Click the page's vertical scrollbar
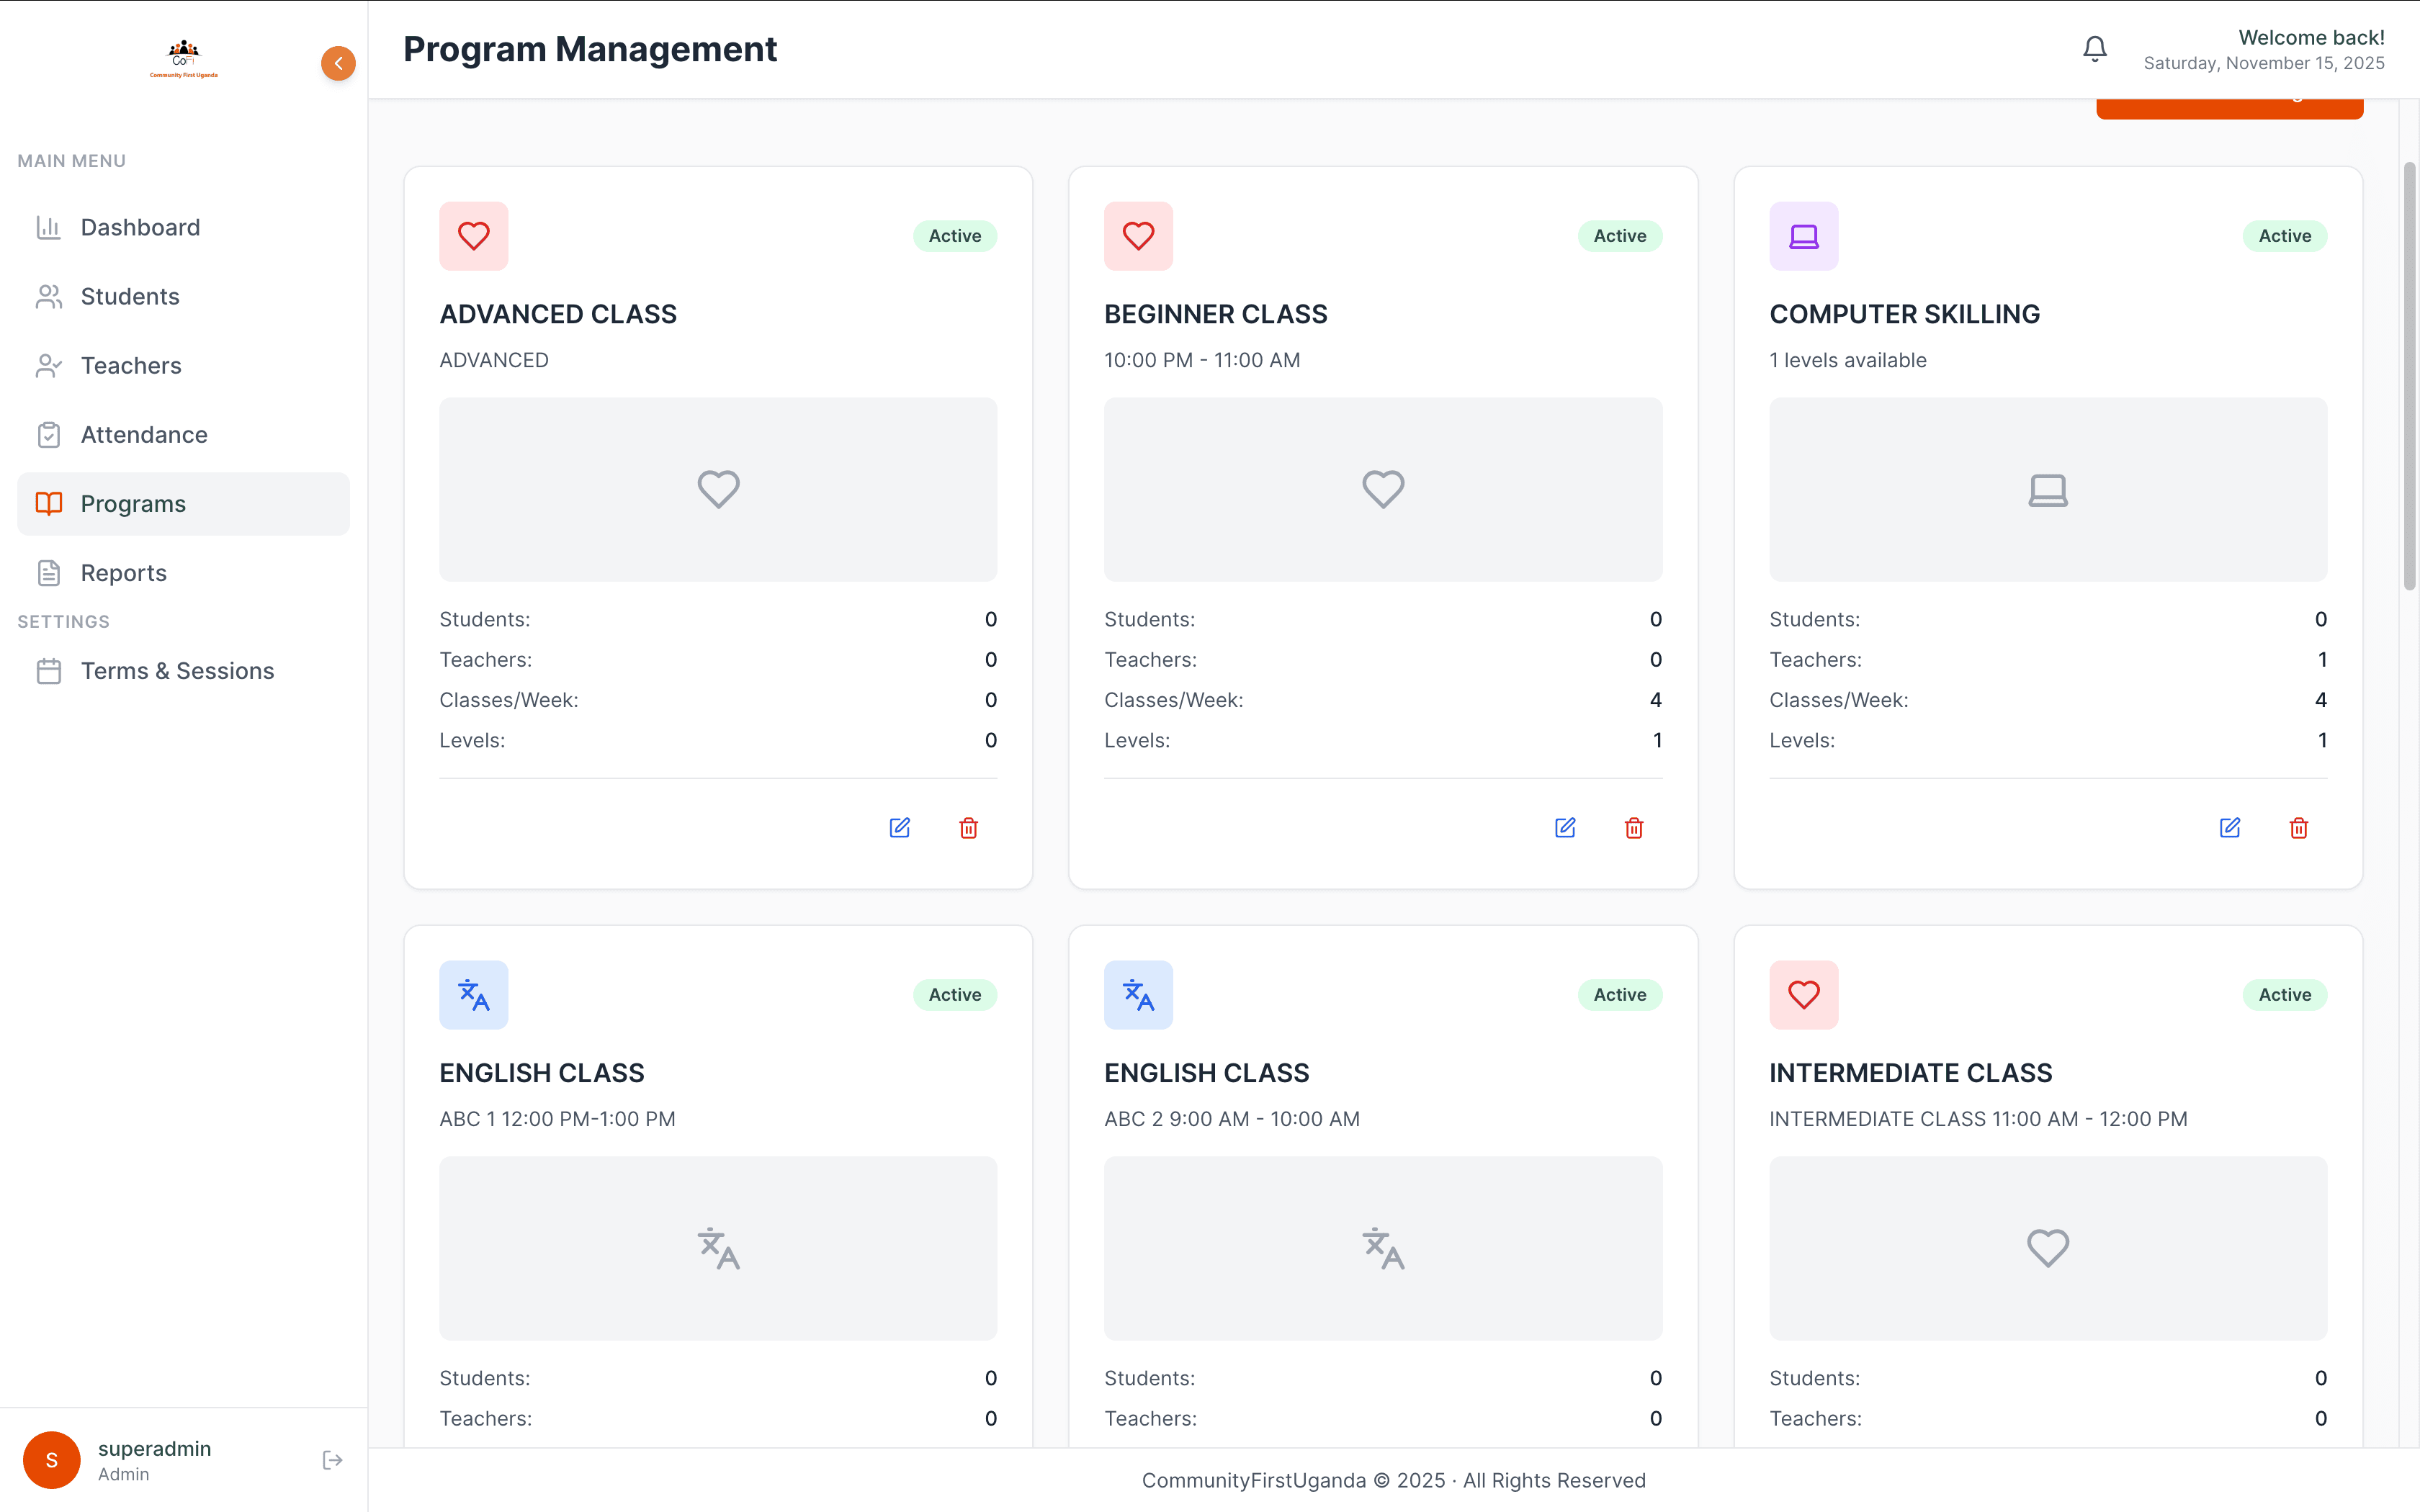 pos(2410,375)
